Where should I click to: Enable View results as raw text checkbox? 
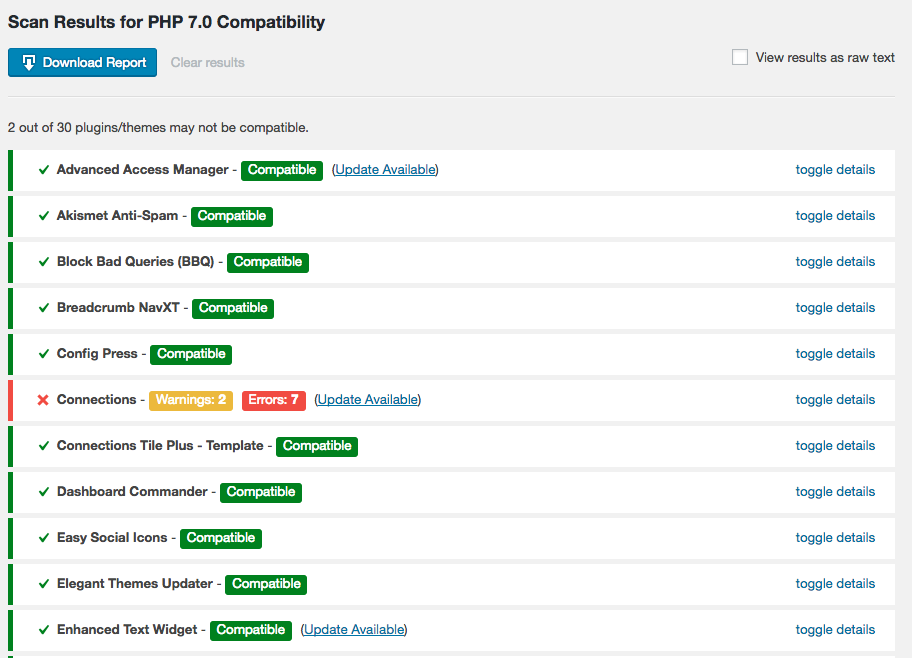[x=740, y=57]
